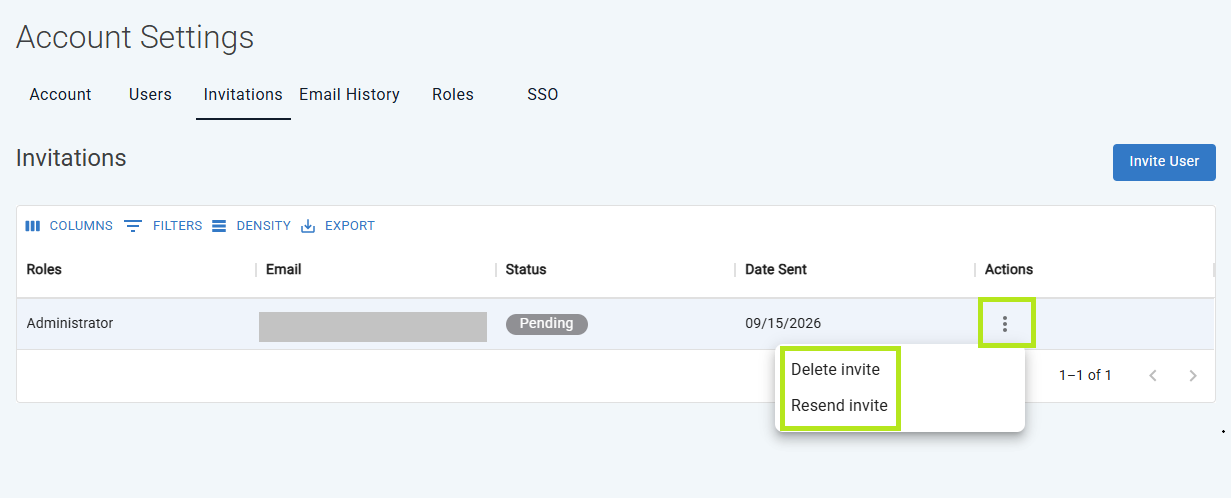1231x498 pixels.
Task: Click the Actions column header
Action: pyautogui.click(x=1009, y=269)
